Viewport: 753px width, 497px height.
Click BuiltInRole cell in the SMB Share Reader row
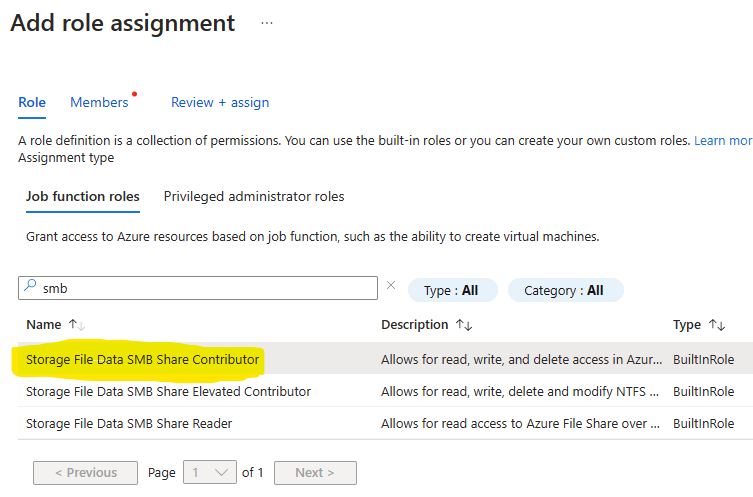pyautogui.click(x=704, y=424)
